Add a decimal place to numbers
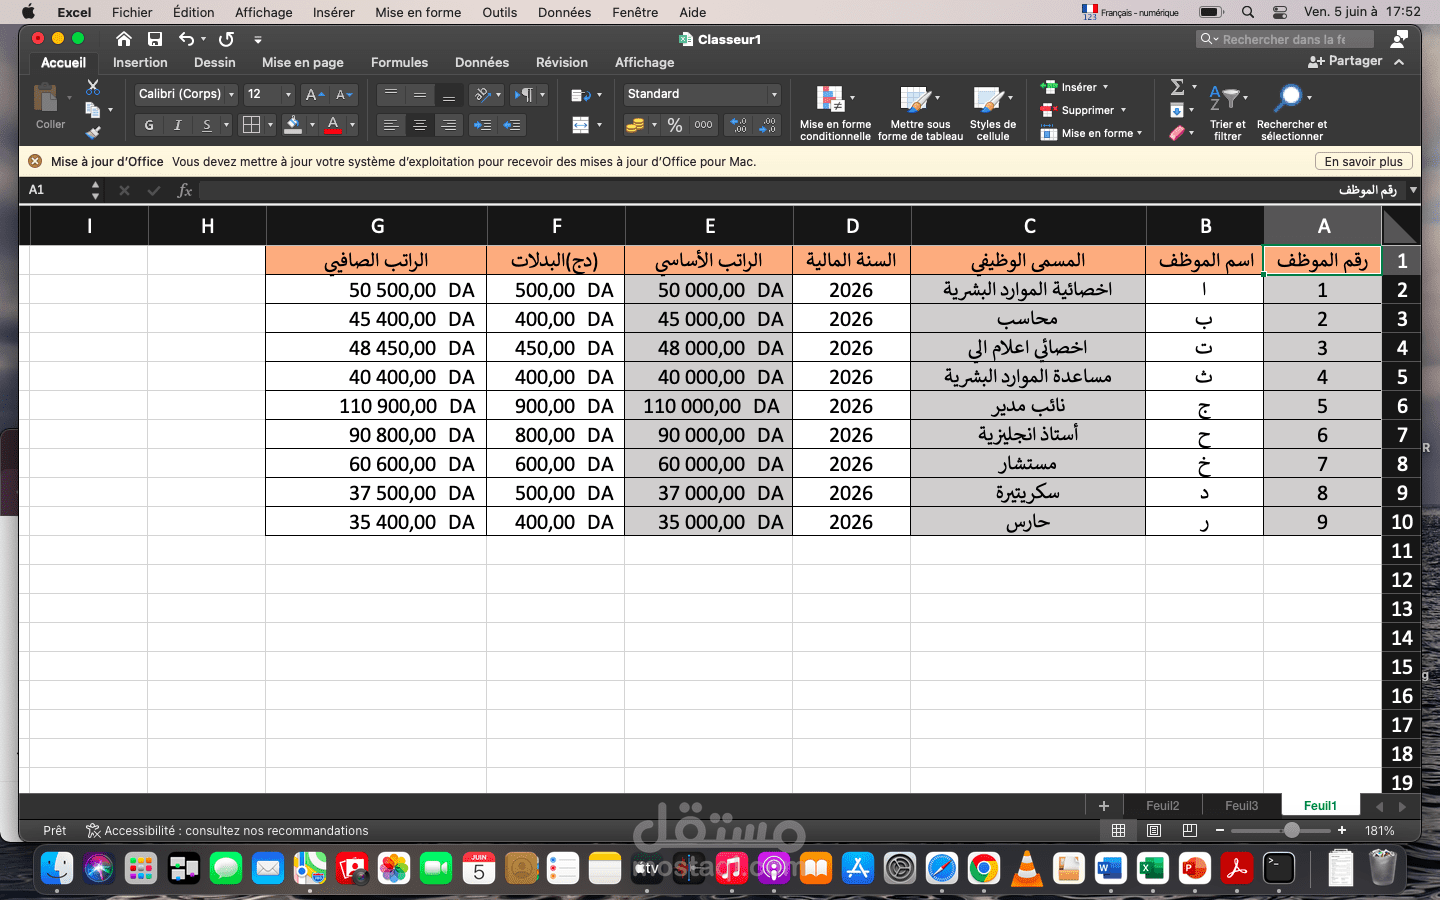Screen dimensions: 1440x900 739,125
